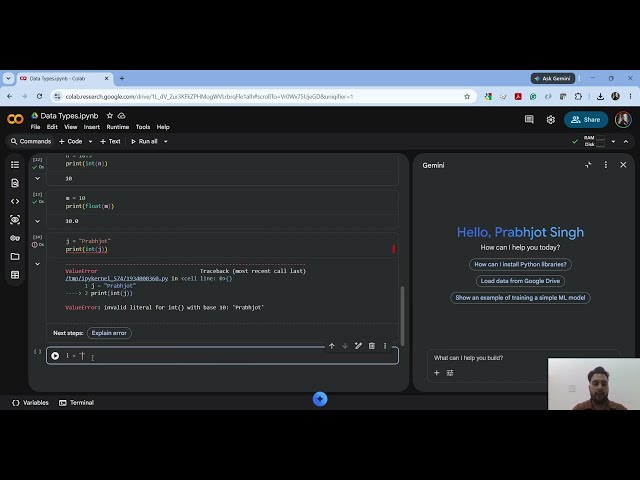Viewport: 640px width, 480px height.
Task: Reload the page
Action: click(x=39, y=96)
